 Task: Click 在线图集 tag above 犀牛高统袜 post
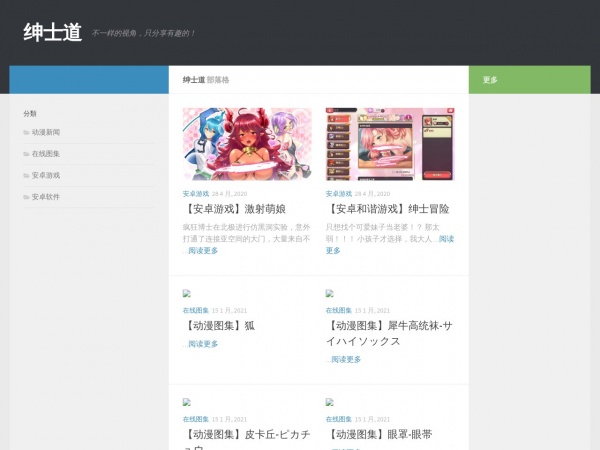coord(339,310)
